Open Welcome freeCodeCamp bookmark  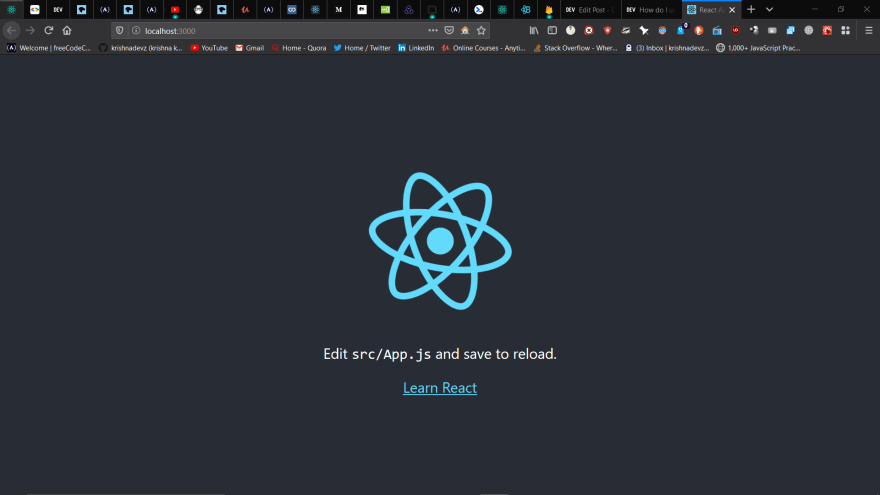pos(49,48)
